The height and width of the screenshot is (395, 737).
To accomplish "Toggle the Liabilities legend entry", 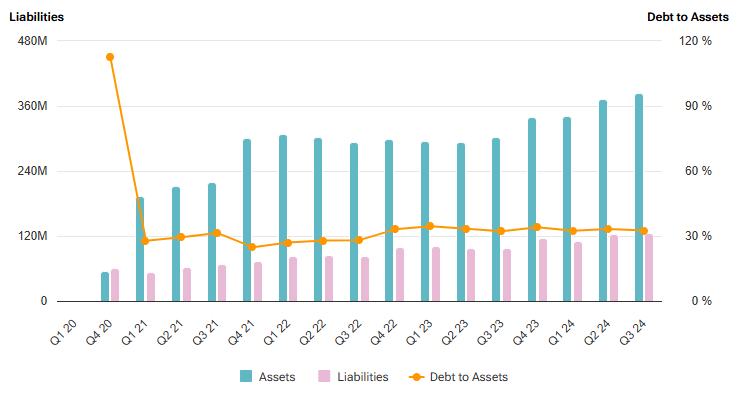I will [353, 377].
